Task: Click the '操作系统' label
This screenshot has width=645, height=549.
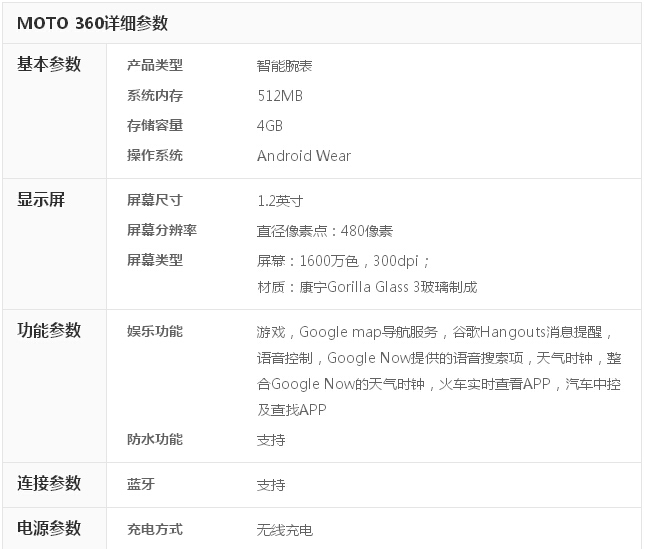Action: [155, 155]
